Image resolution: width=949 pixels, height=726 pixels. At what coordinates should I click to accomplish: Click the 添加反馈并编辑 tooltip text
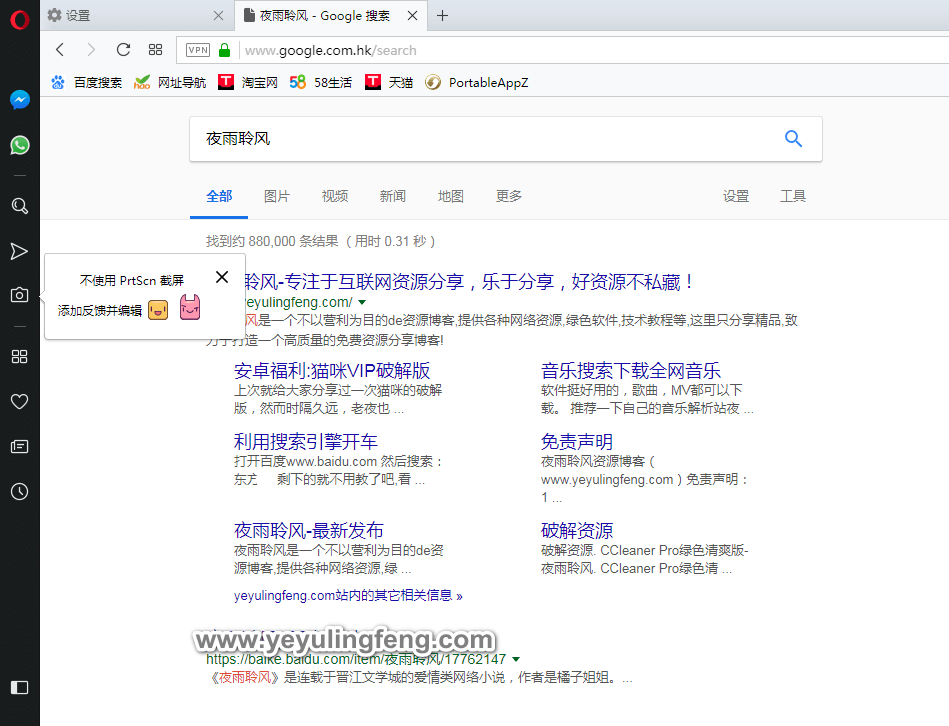coord(100,310)
